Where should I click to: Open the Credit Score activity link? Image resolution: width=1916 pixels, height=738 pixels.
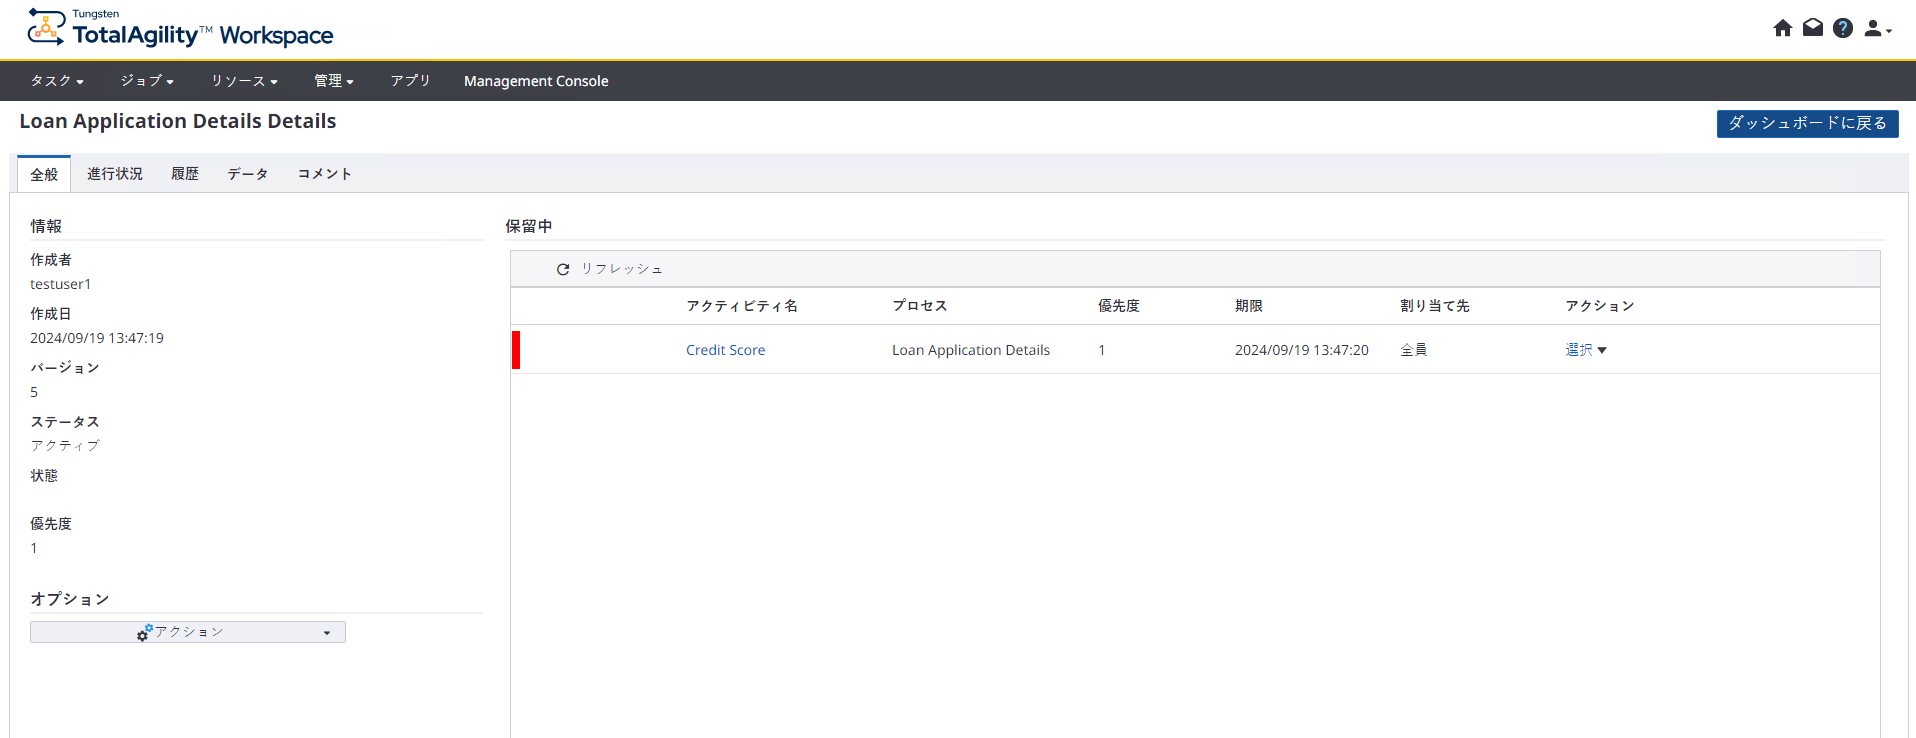tap(725, 350)
